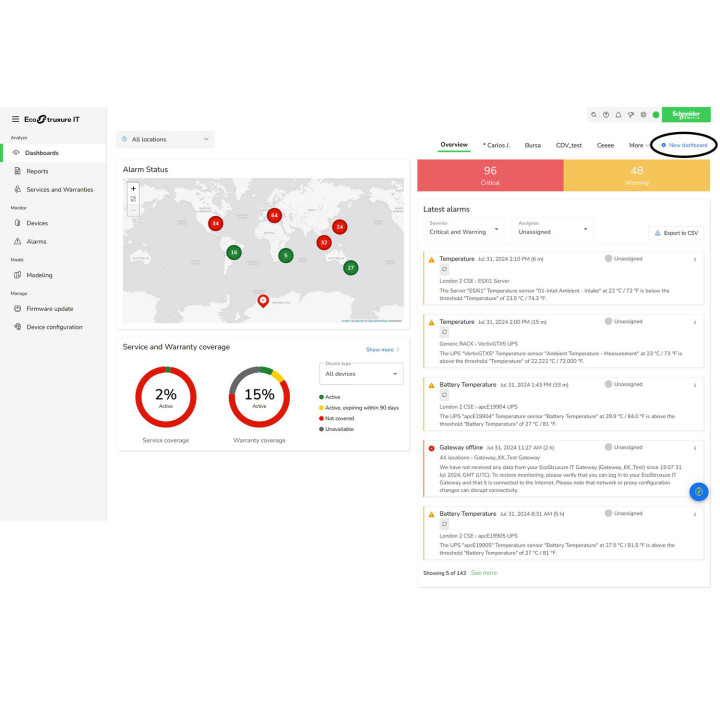Select the red 24 map cluster
This screenshot has width=720, height=720.
point(339,226)
